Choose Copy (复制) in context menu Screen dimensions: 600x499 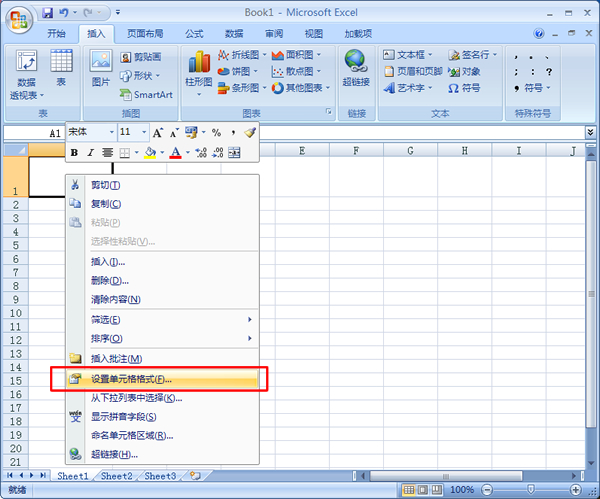coord(162,204)
